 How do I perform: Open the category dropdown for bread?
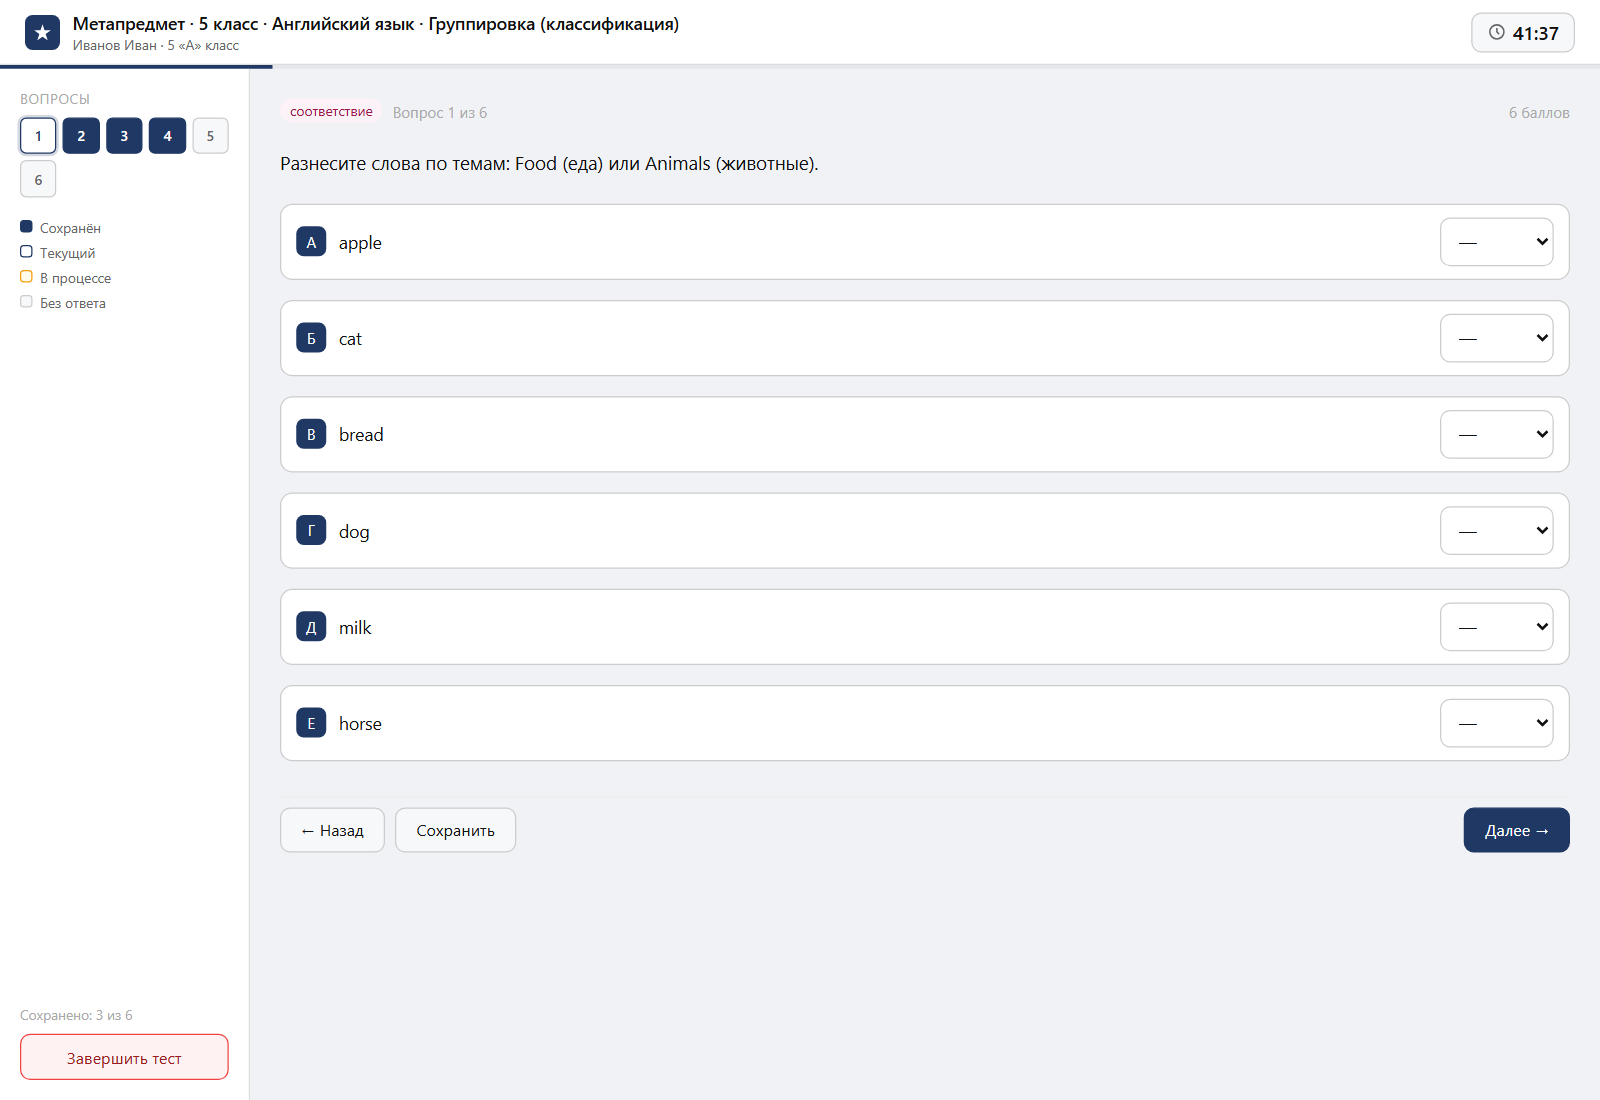click(1497, 434)
